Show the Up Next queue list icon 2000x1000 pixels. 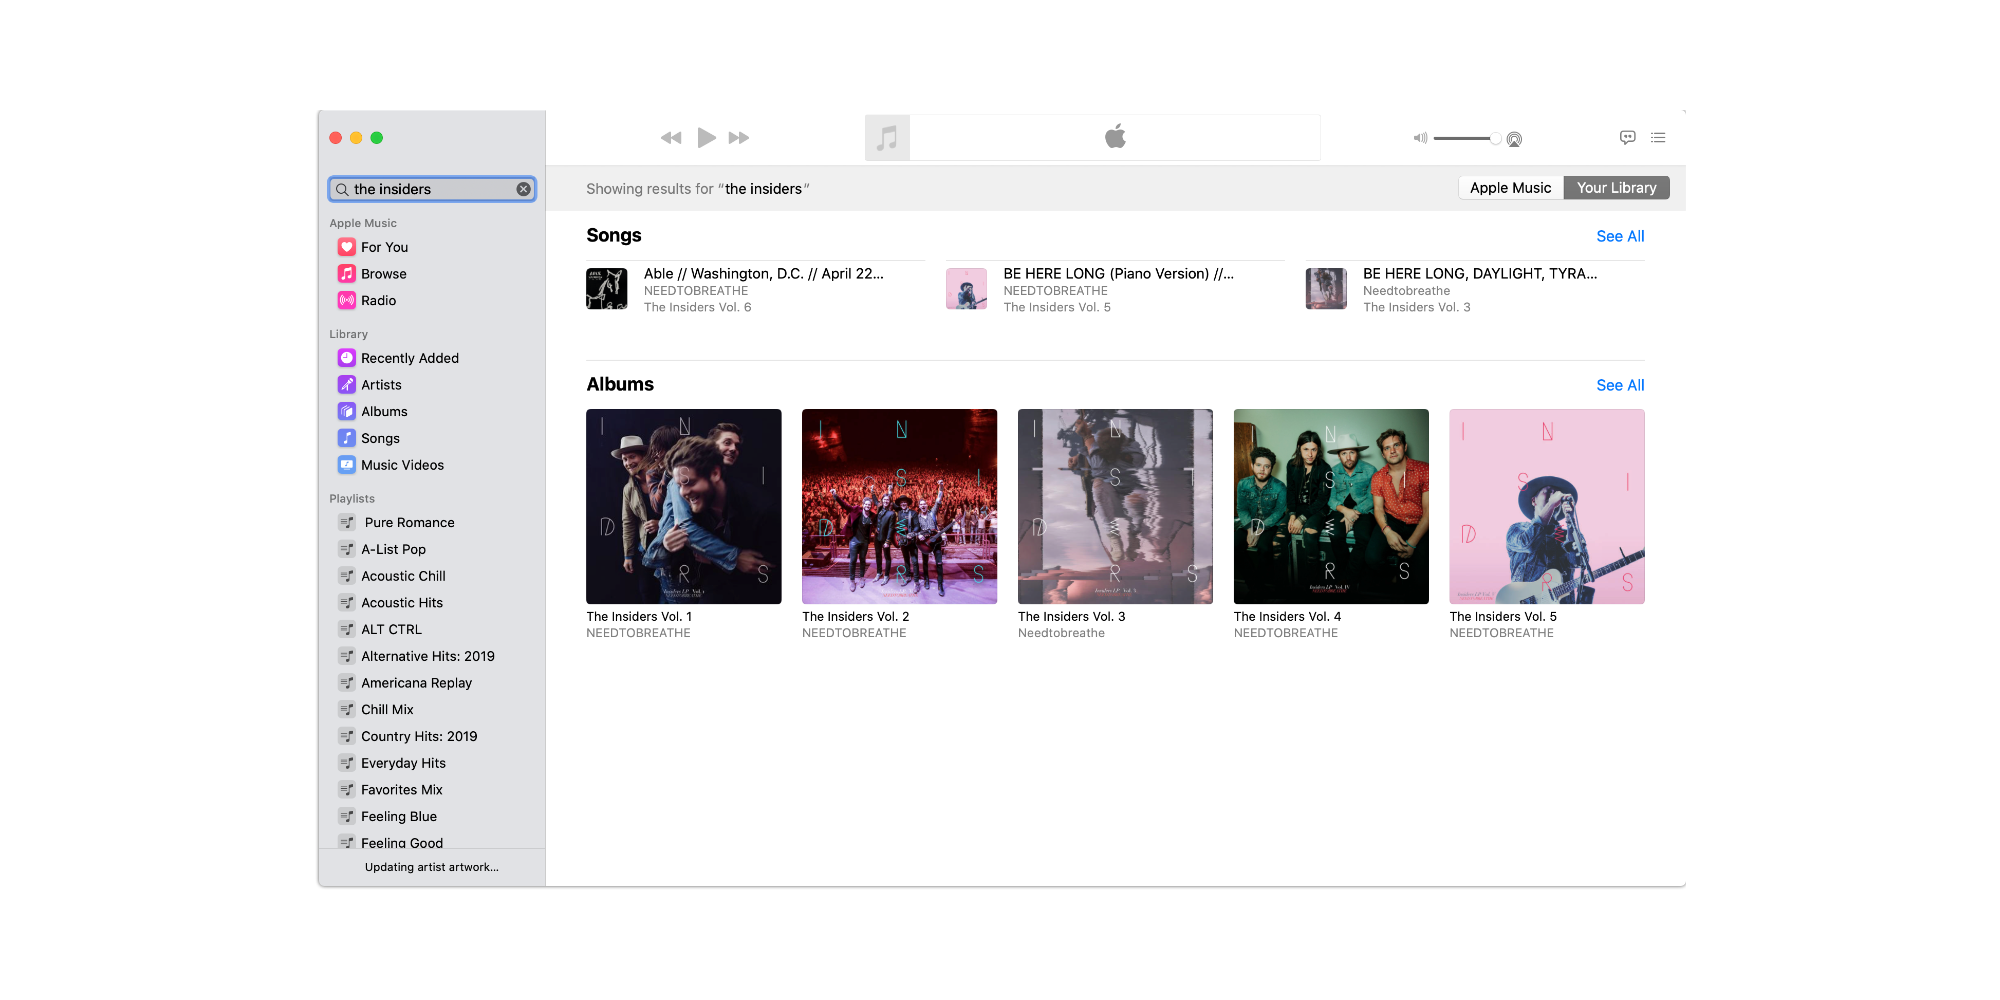click(x=1658, y=137)
